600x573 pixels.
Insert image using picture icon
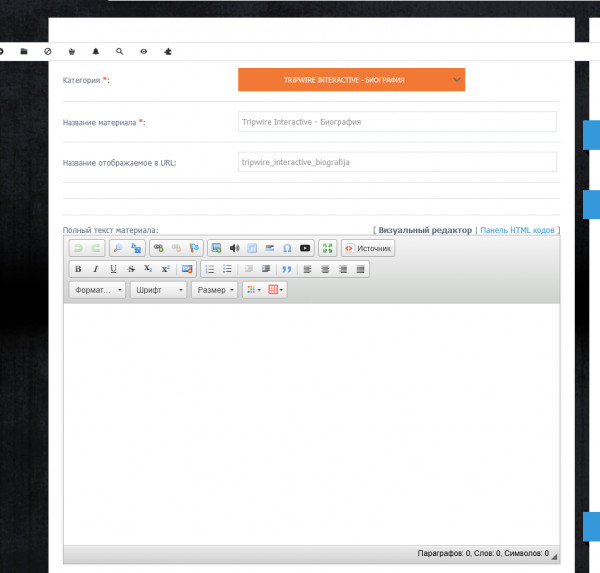tap(217, 248)
